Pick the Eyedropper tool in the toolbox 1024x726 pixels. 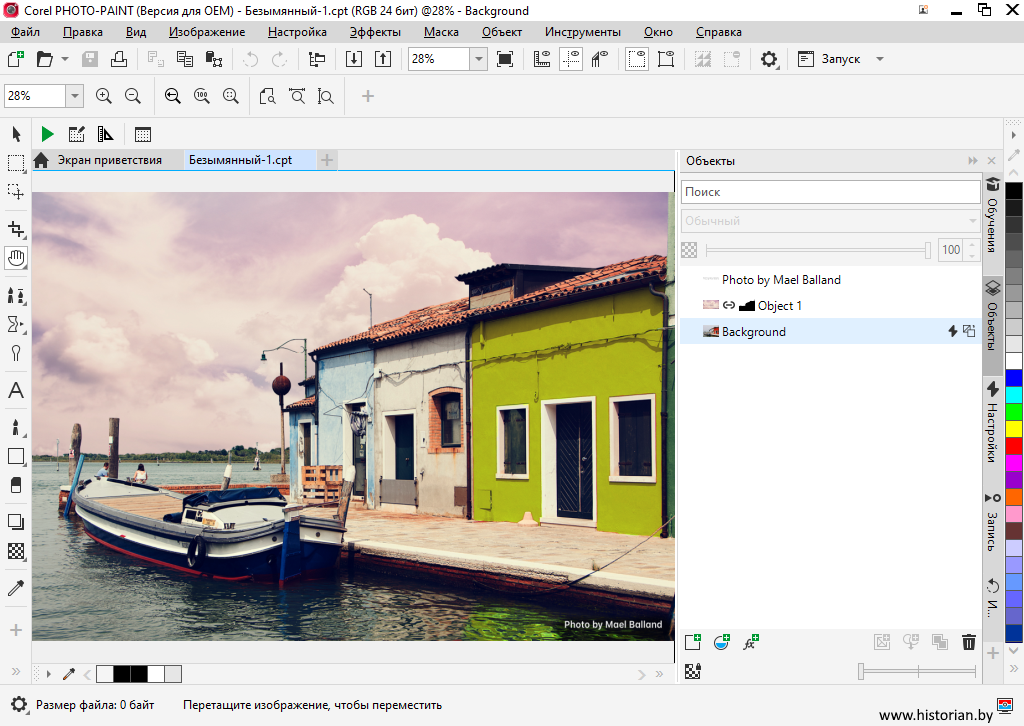click(16, 588)
